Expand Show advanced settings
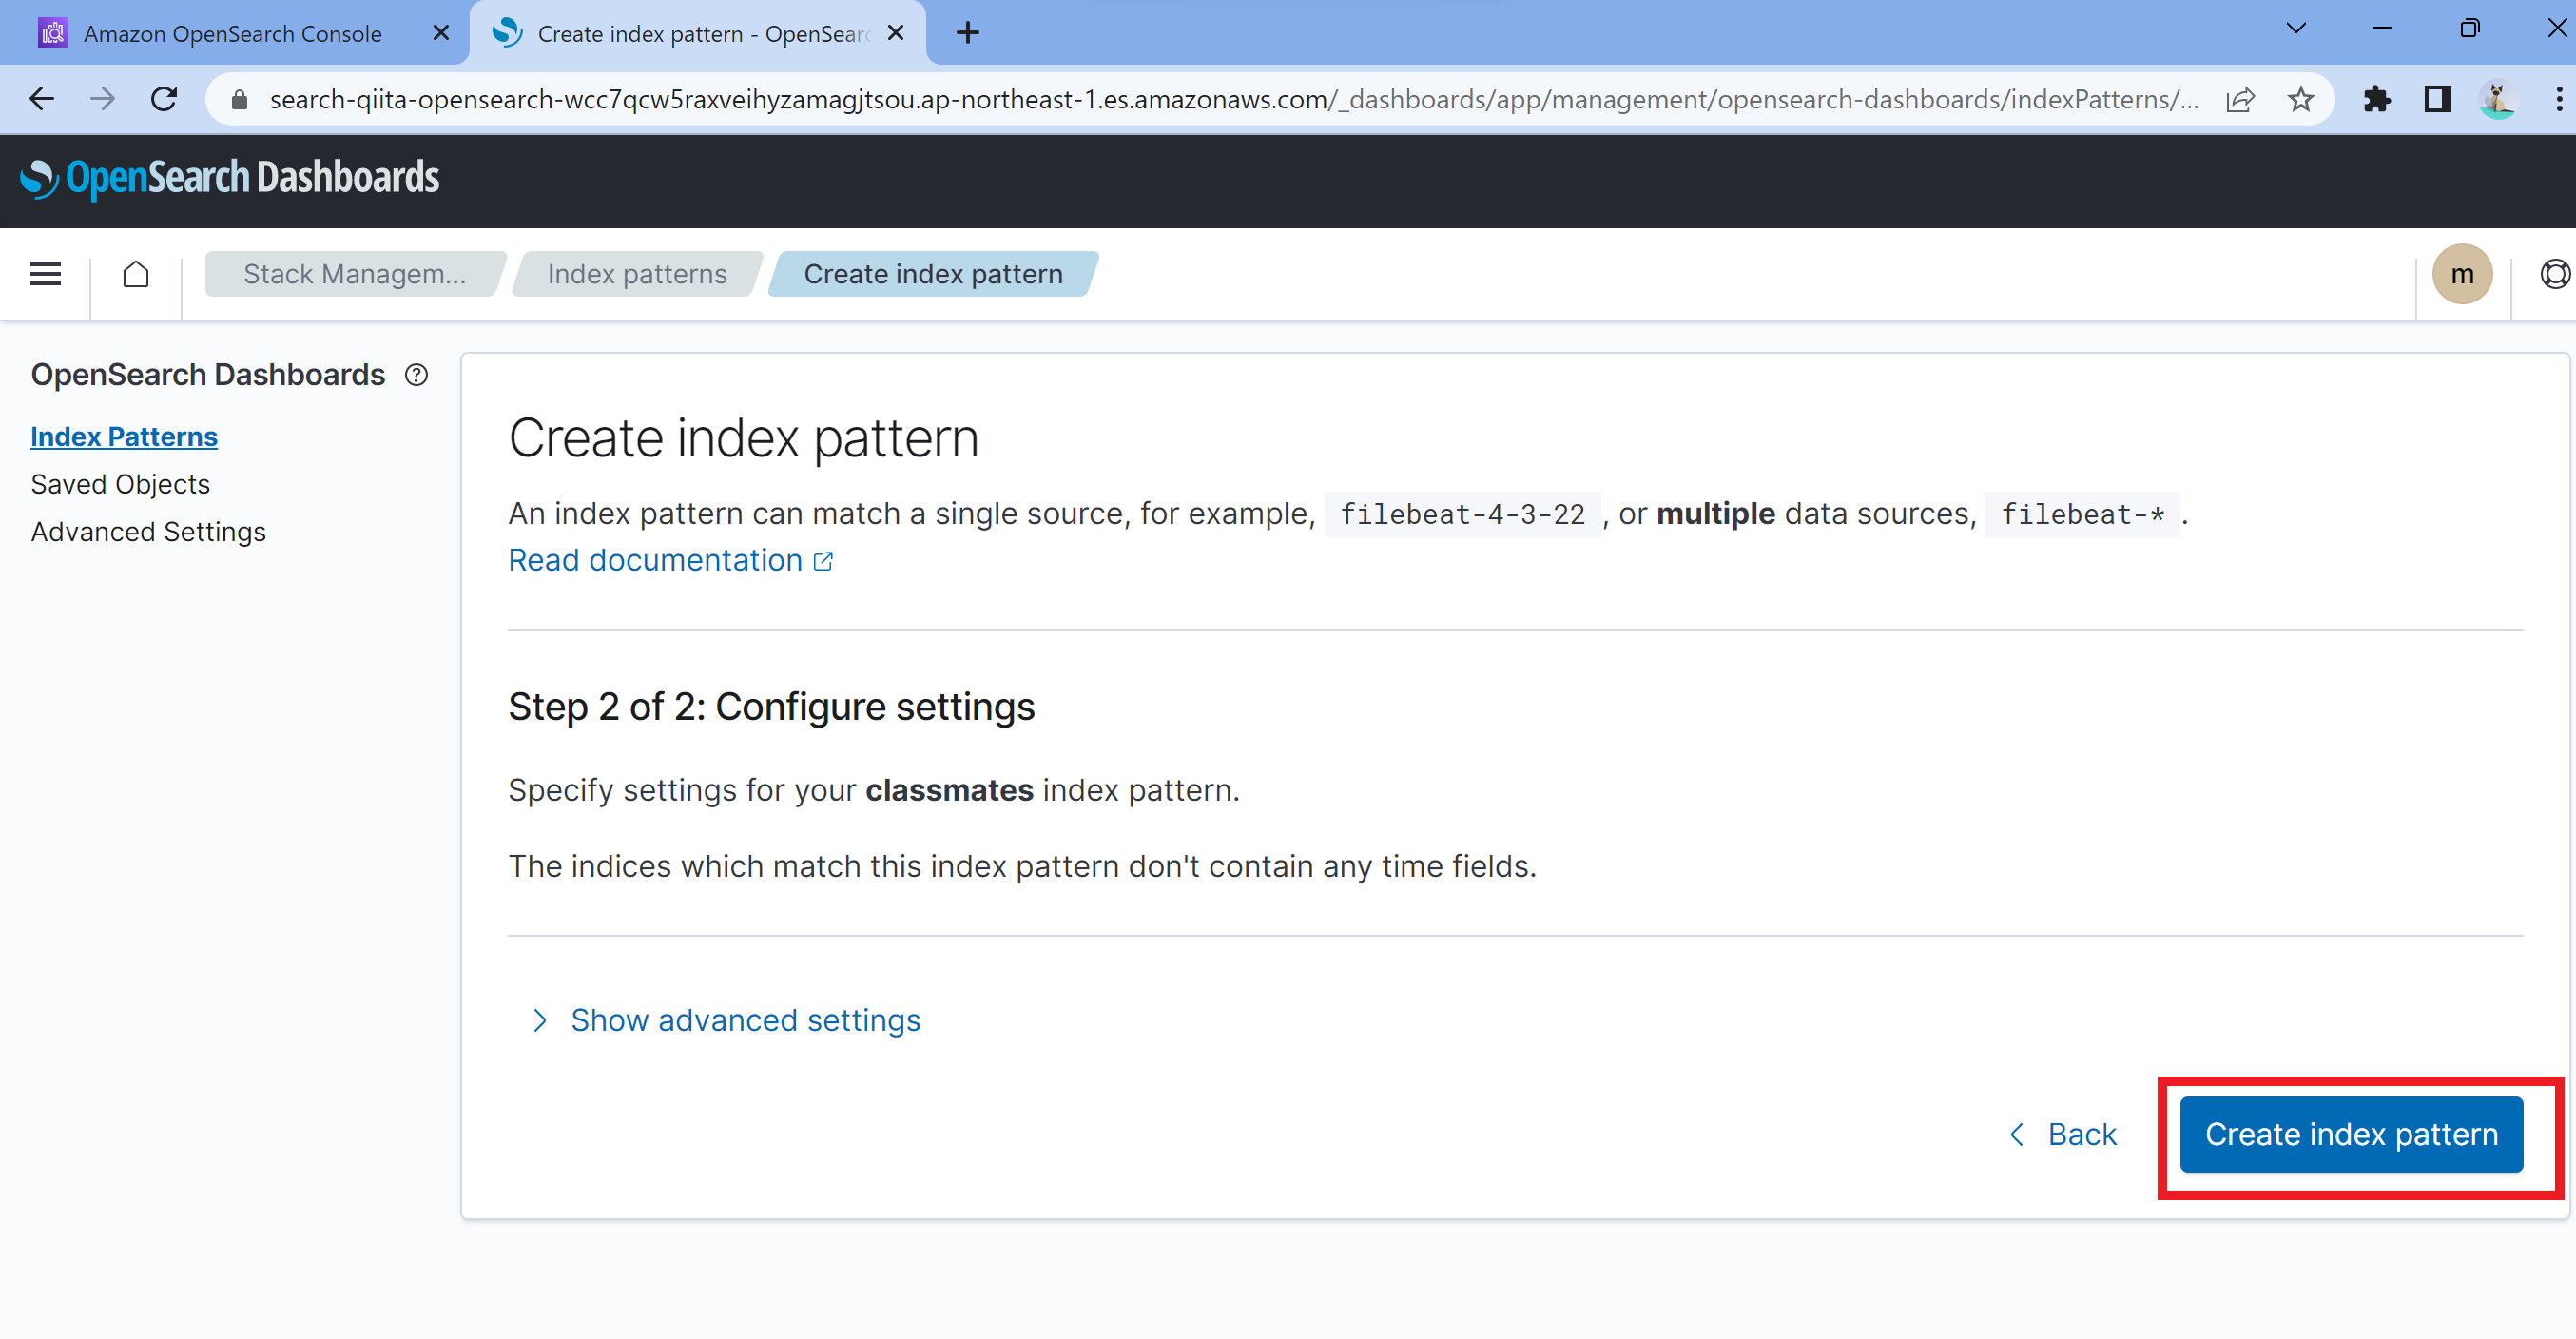This screenshot has width=2576, height=1339. (745, 1020)
